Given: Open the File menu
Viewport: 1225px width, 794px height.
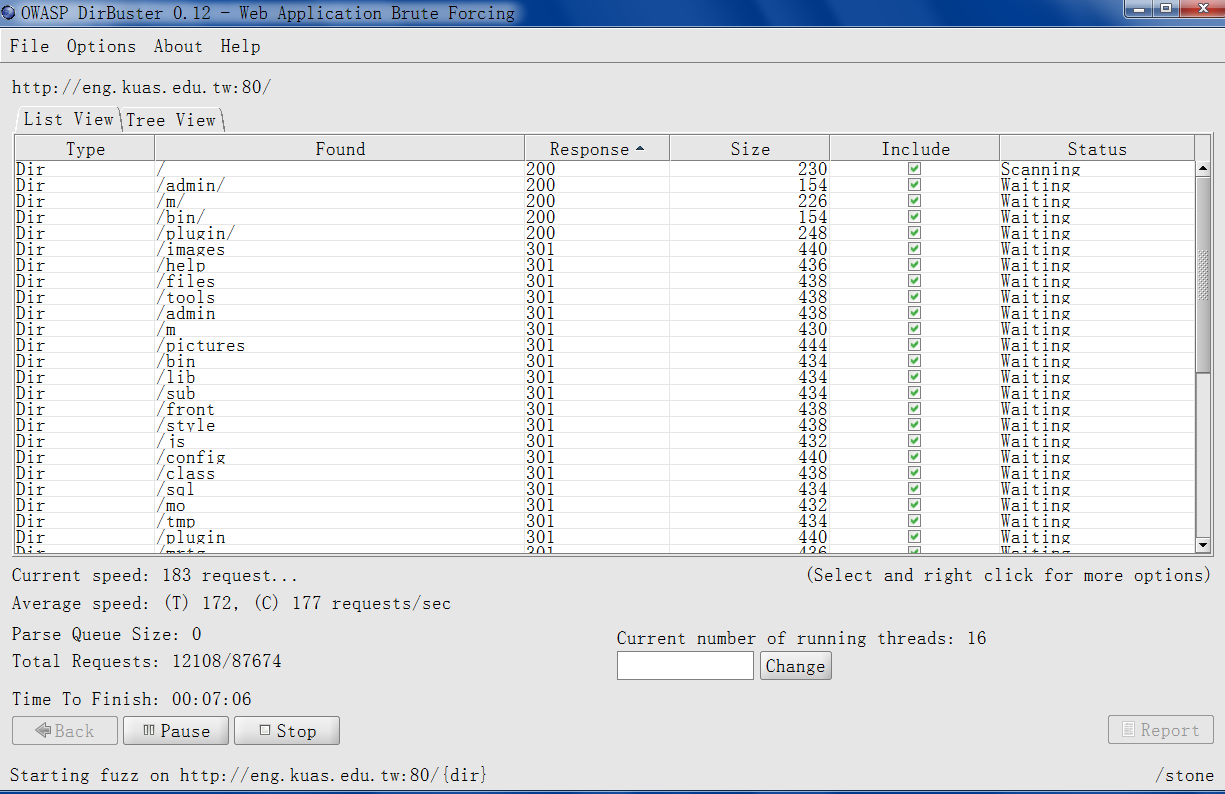Looking at the screenshot, I should 29,46.
